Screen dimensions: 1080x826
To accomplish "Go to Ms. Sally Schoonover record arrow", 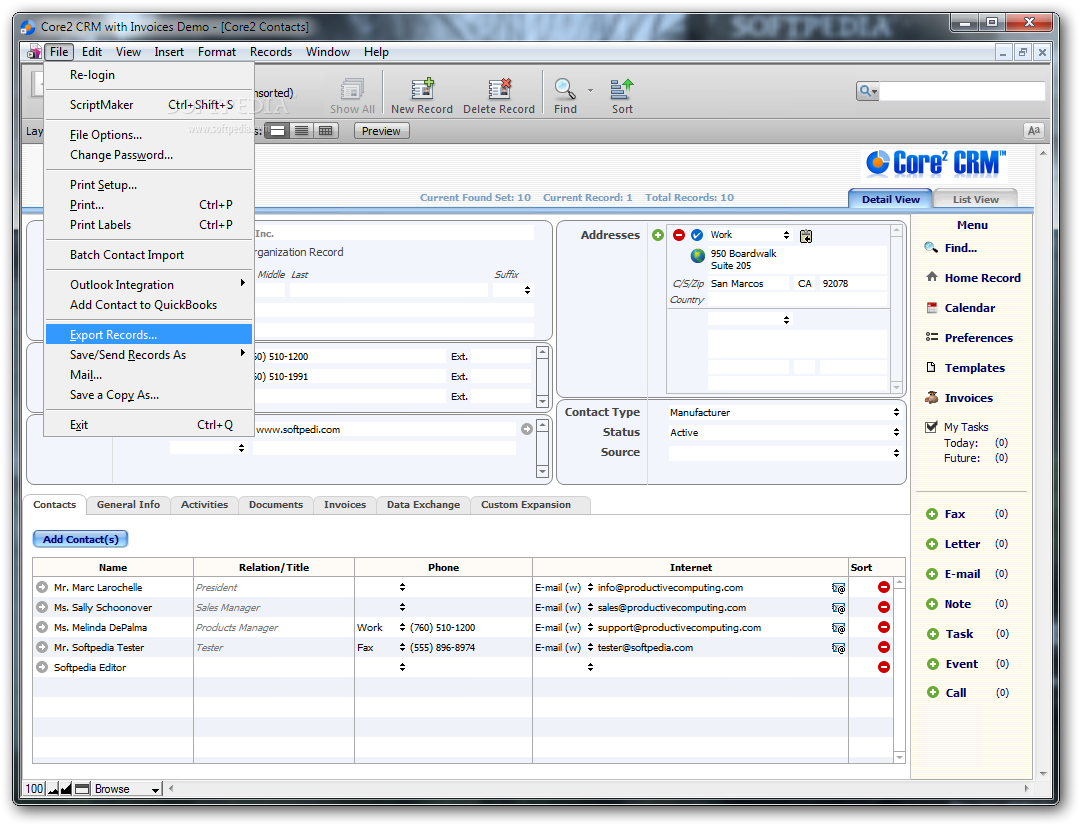I will click(42, 607).
